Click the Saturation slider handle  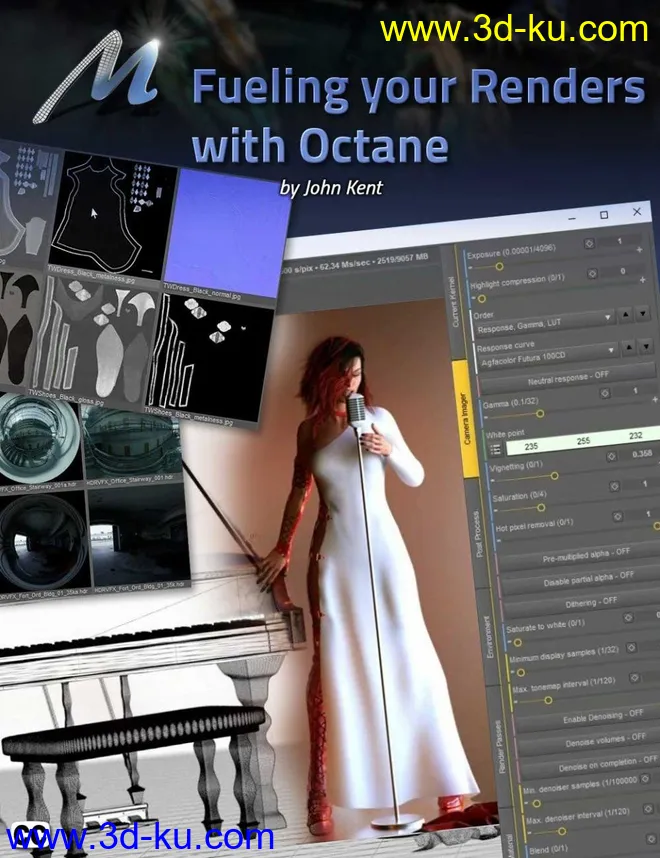pyautogui.click(x=541, y=508)
